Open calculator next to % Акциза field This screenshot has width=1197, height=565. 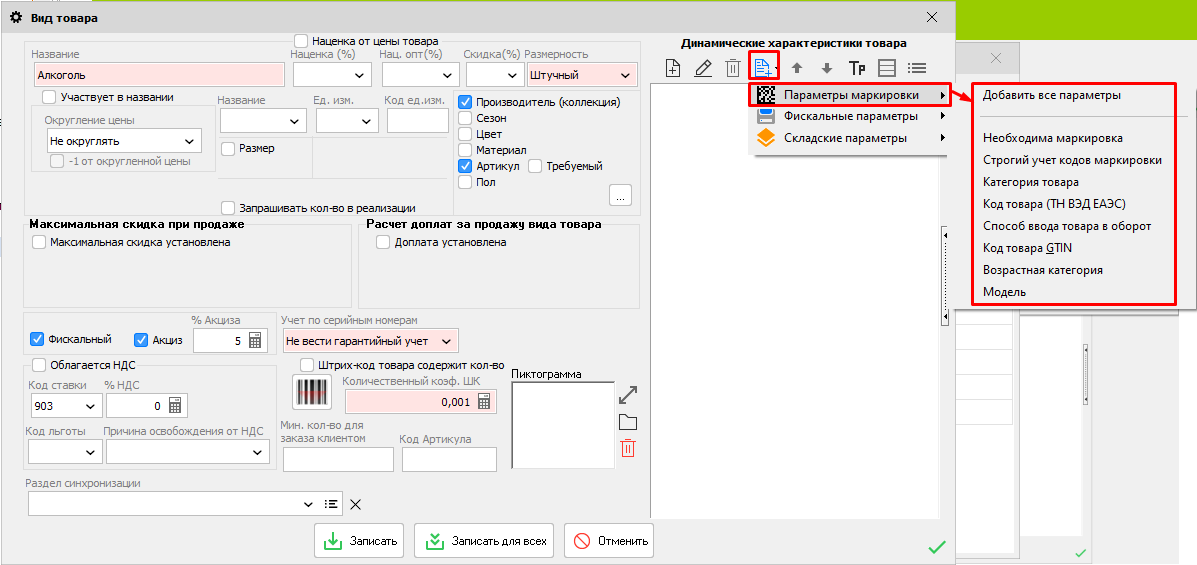pyautogui.click(x=255, y=341)
